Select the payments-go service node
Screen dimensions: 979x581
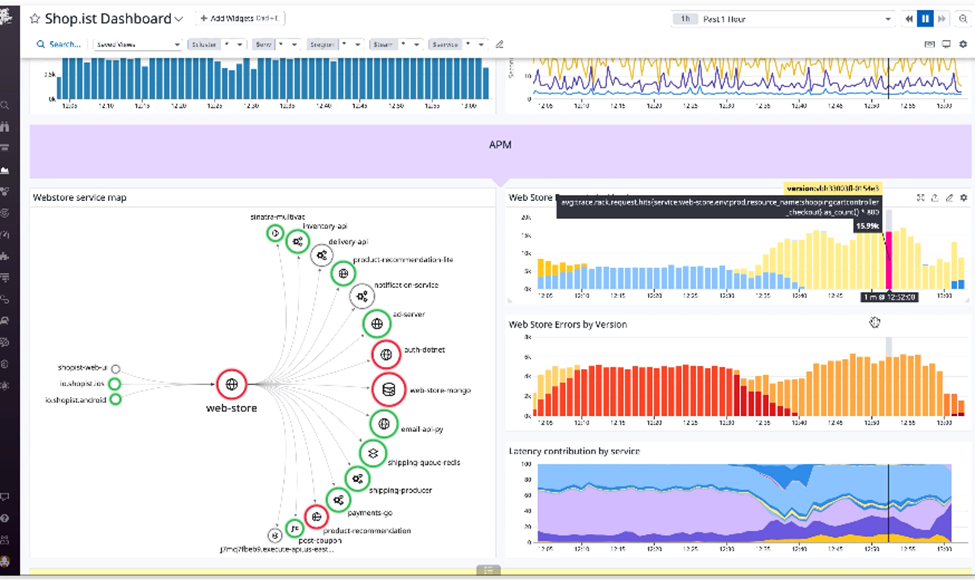pyautogui.click(x=338, y=500)
